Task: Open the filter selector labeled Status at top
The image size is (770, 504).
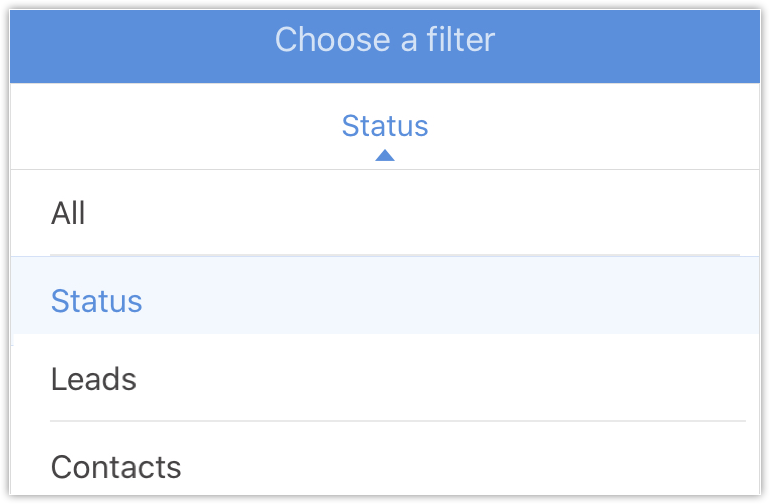Action: pyautogui.click(x=385, y=126)
